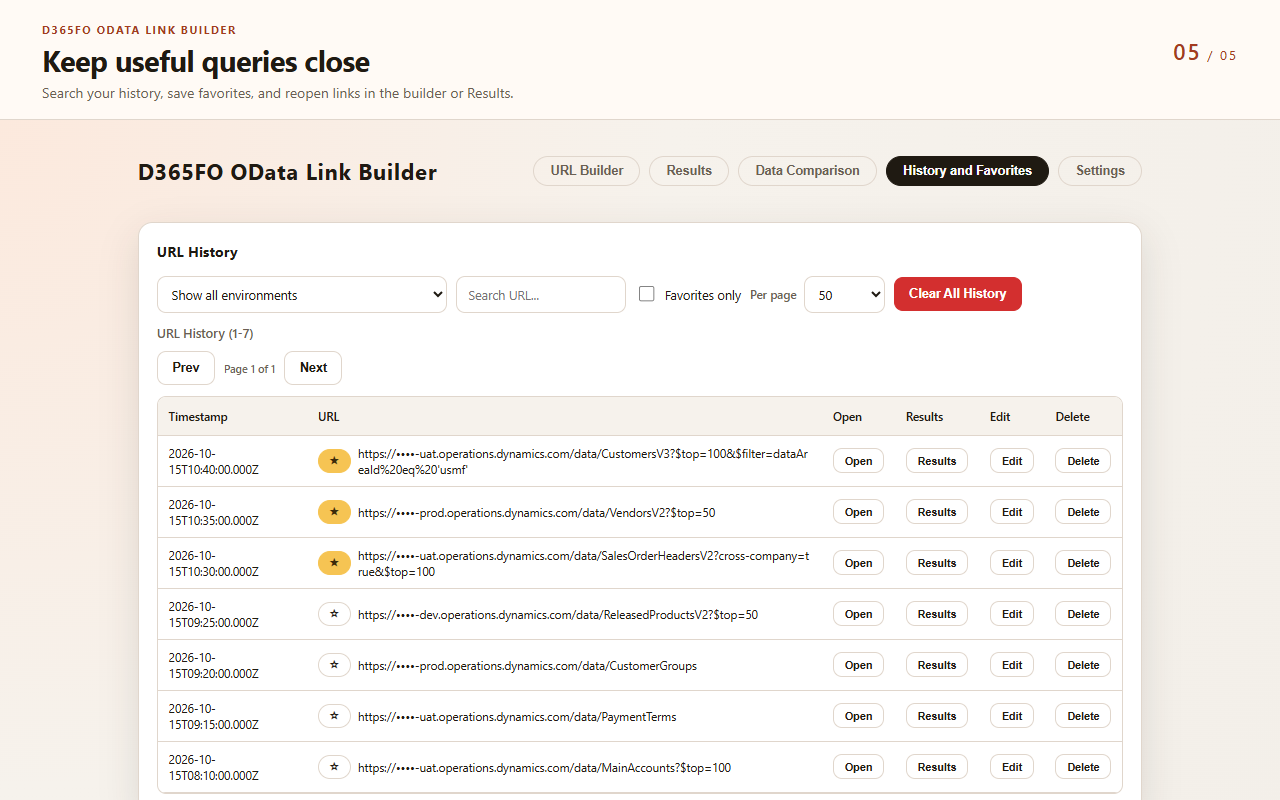Screen dimensions: 1280x800
Task: Mark PaymentTerms URL as favorite
Action: 334,716
